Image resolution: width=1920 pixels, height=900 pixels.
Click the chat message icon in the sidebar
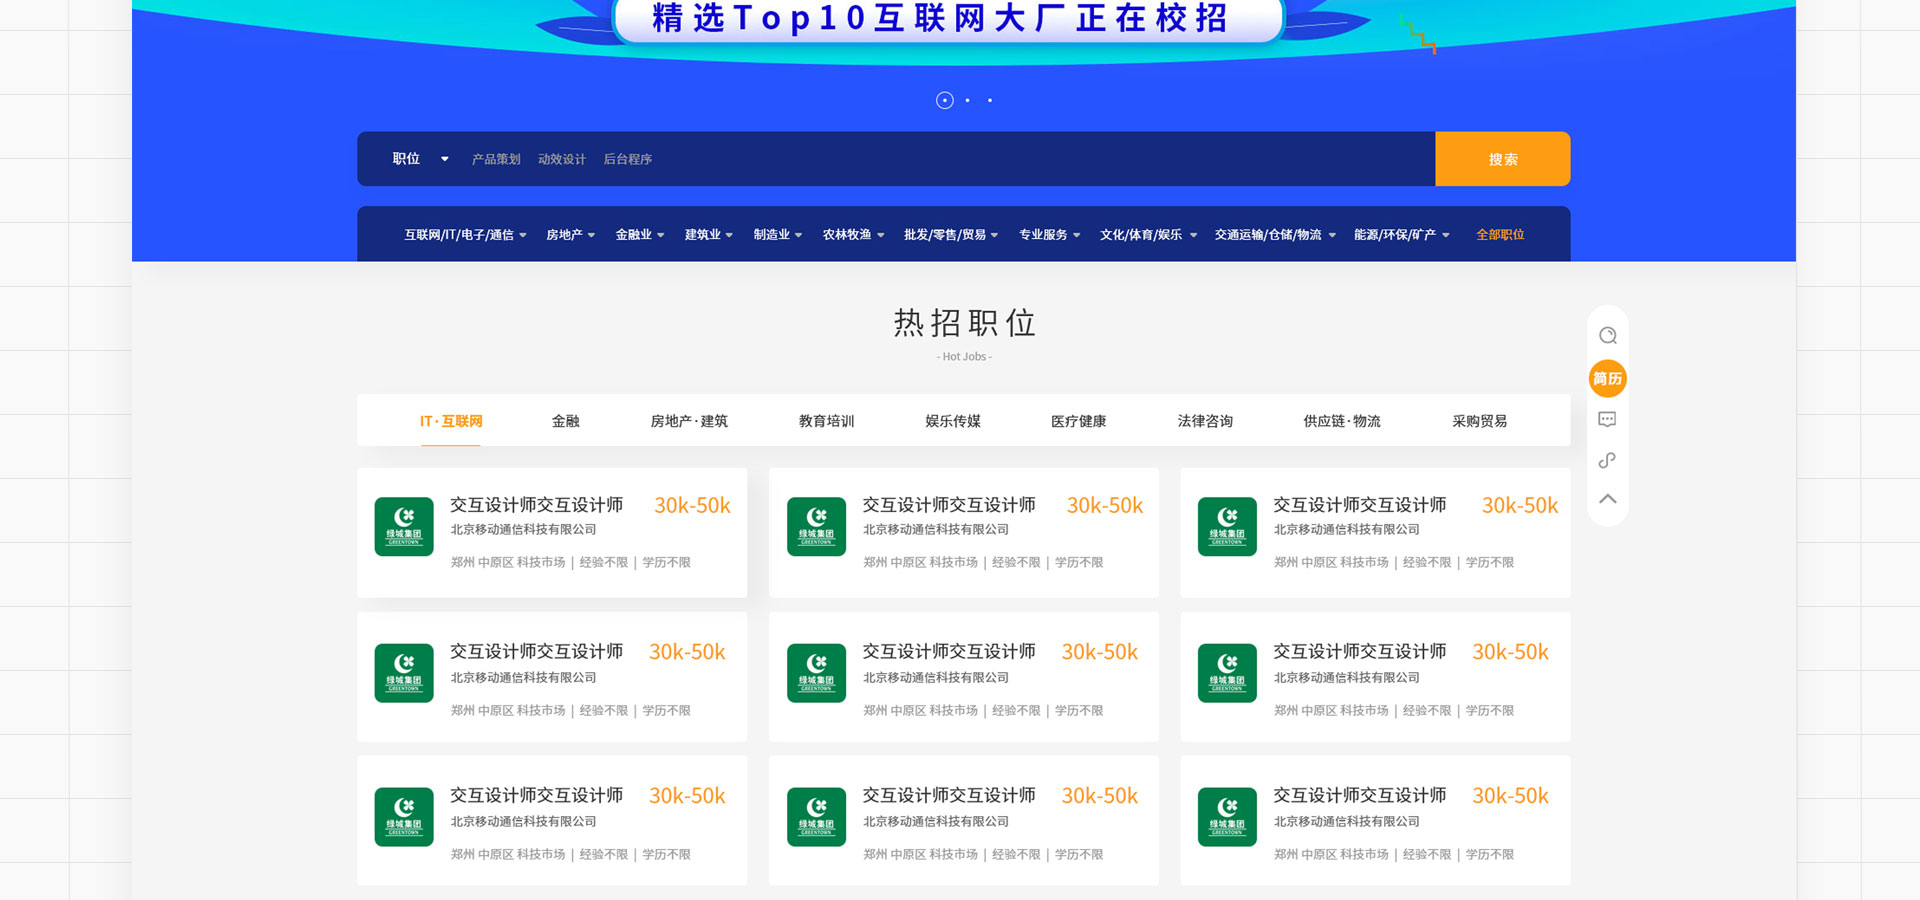pos(1607,420)
